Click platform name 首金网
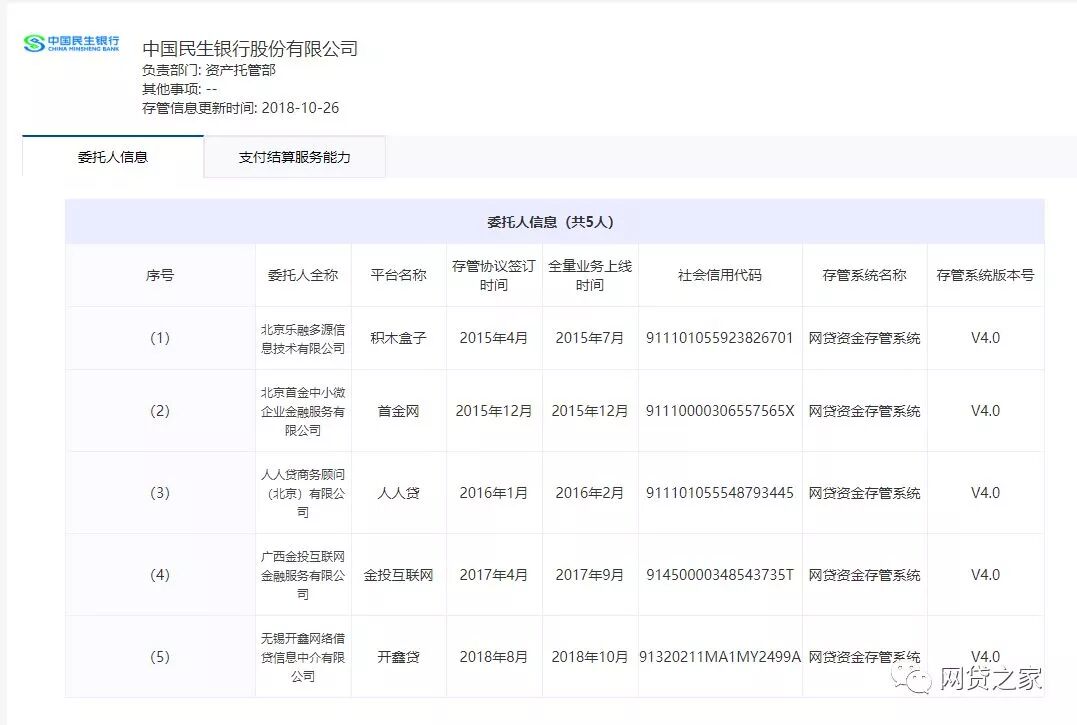Image resolution: width=1077 pixels, height=725 pixels. click(398, 411)
